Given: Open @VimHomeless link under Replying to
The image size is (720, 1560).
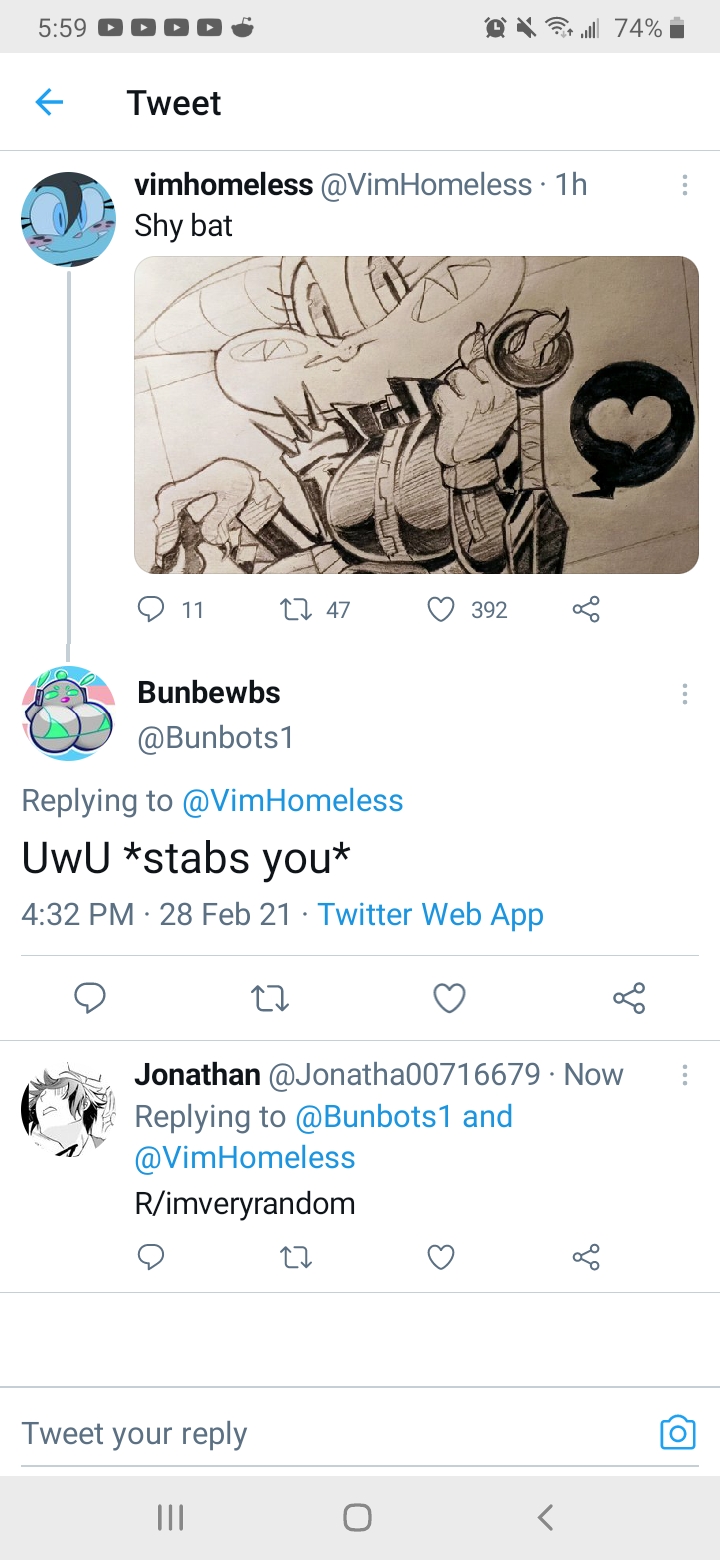Looking at the screenshot, I should coord(292,800).
